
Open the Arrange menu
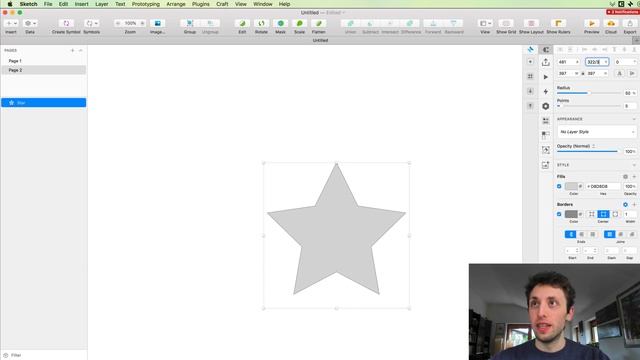(176, 4)
